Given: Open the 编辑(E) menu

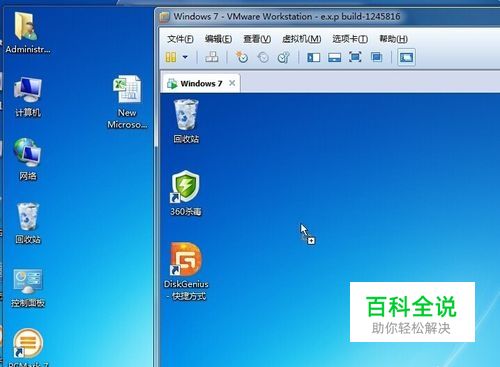Looking at the screenshot, I should (218, 39).
